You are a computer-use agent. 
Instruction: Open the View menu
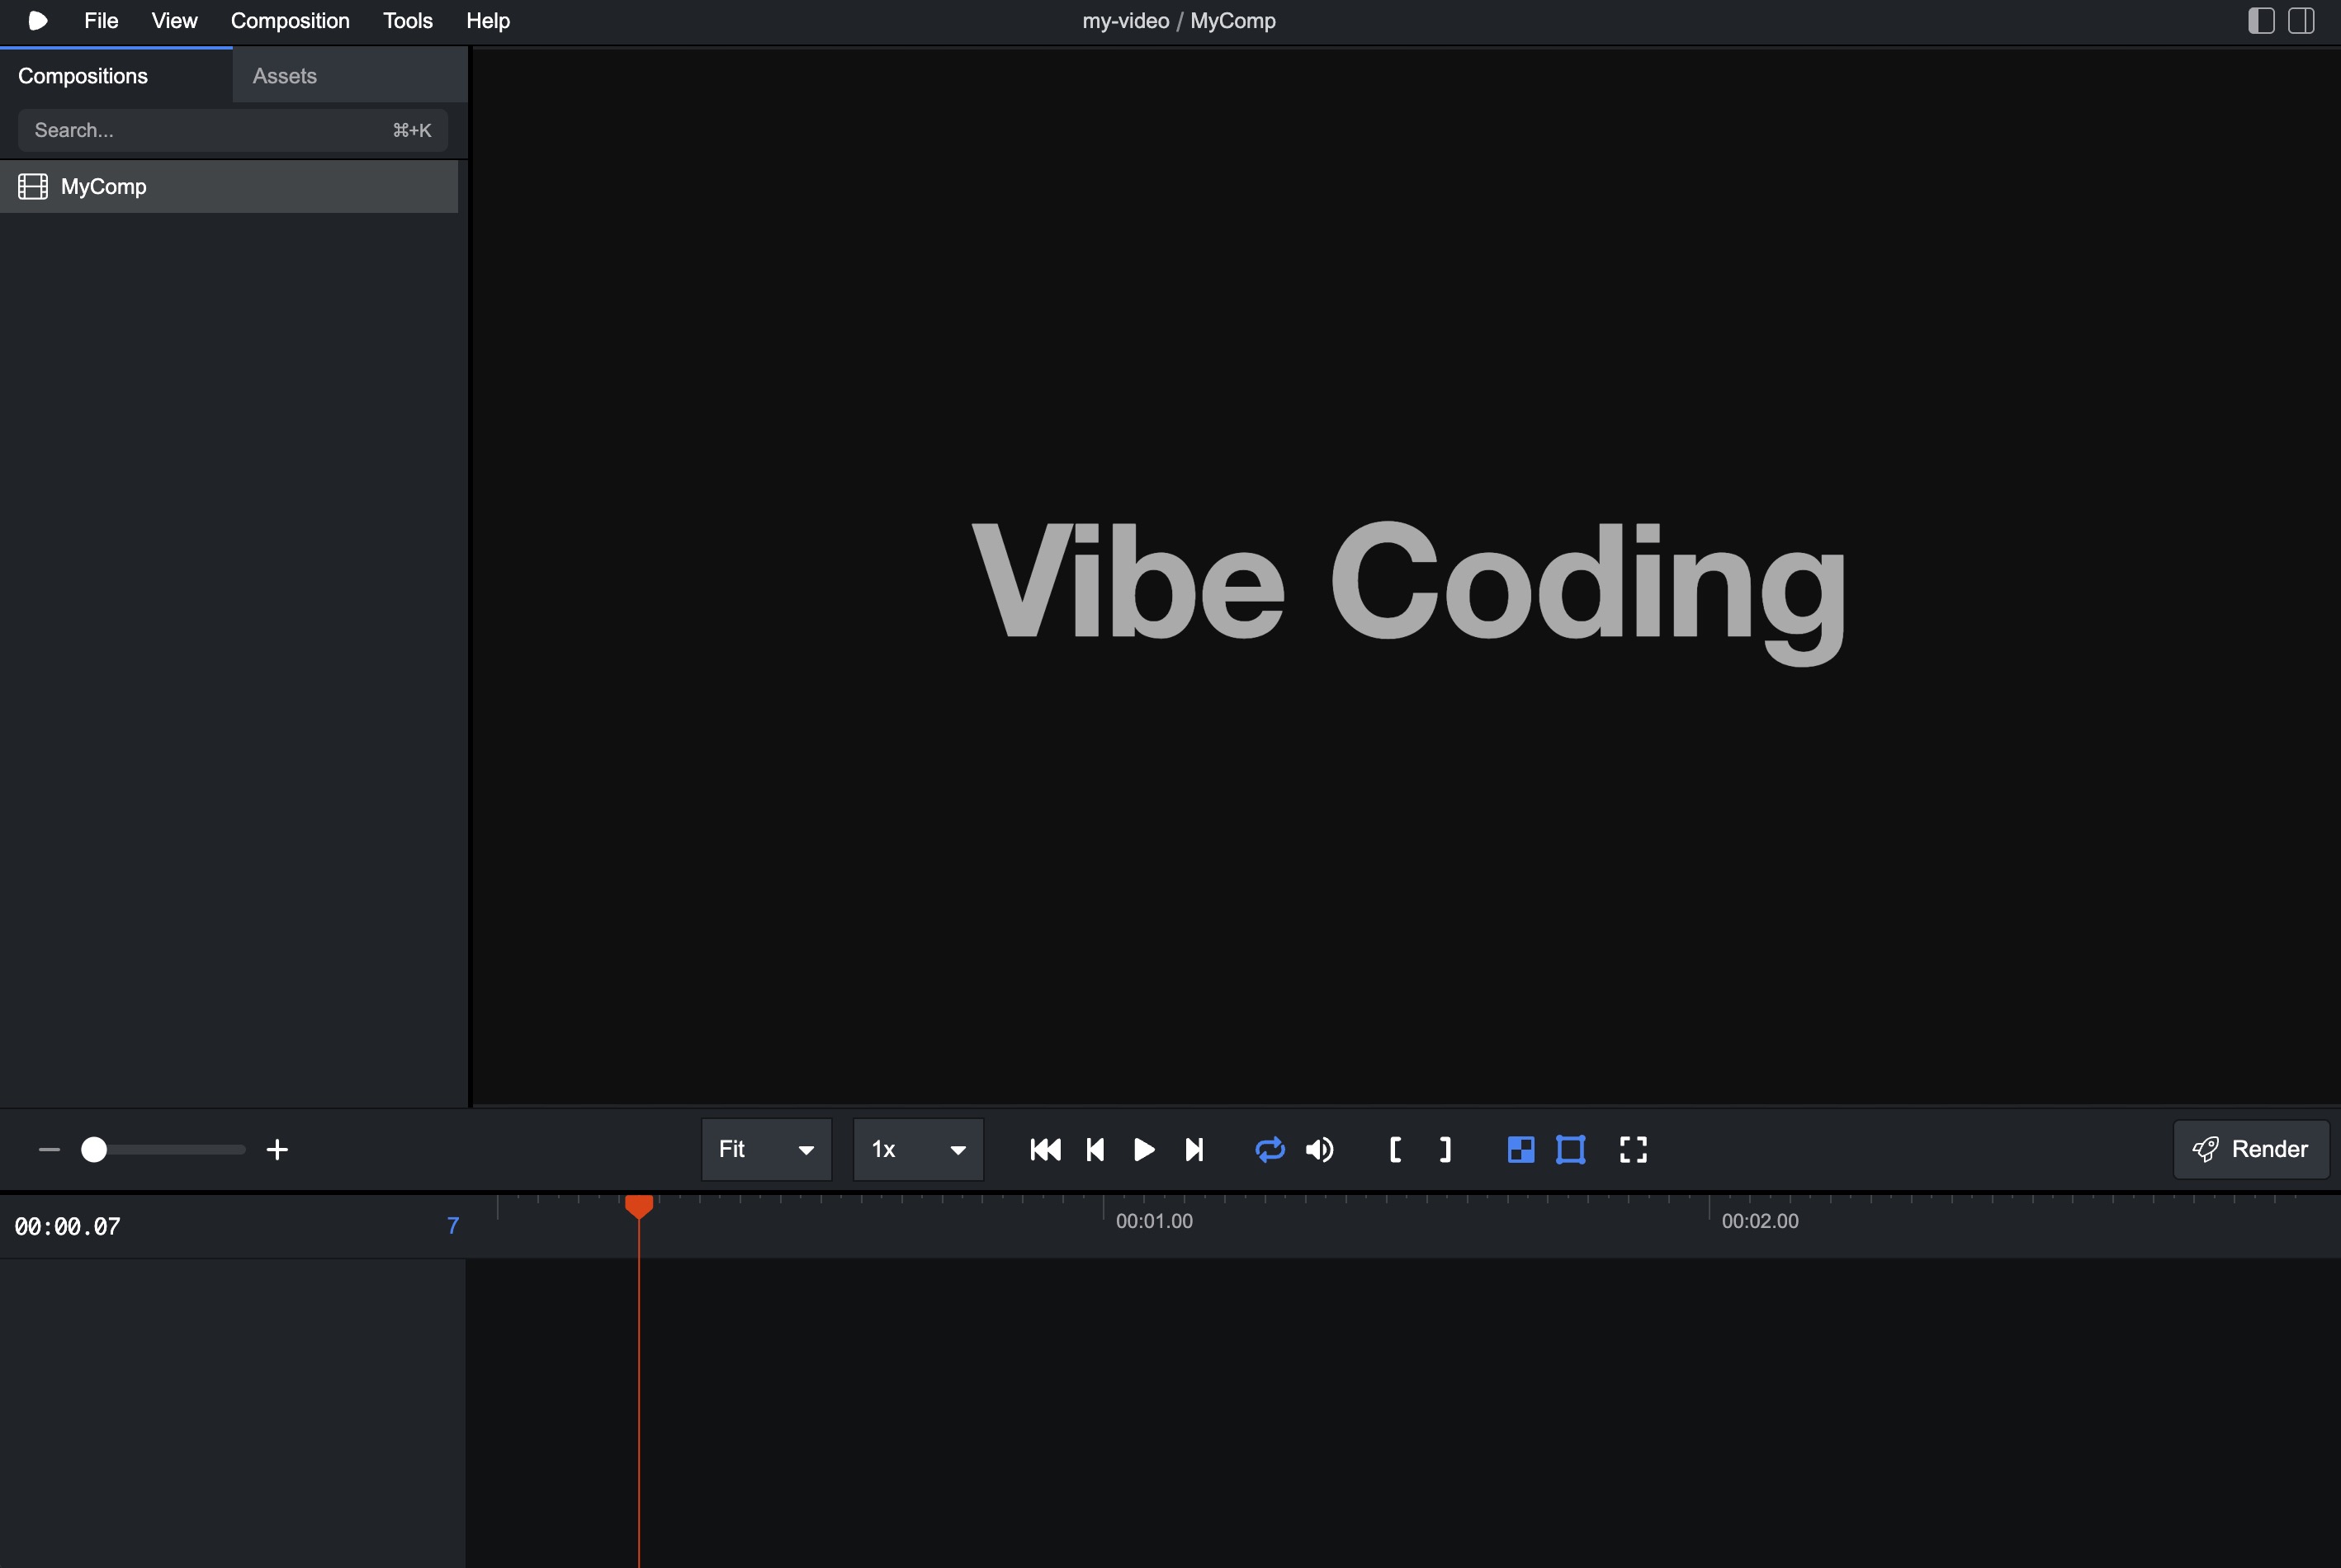point(174,20)
